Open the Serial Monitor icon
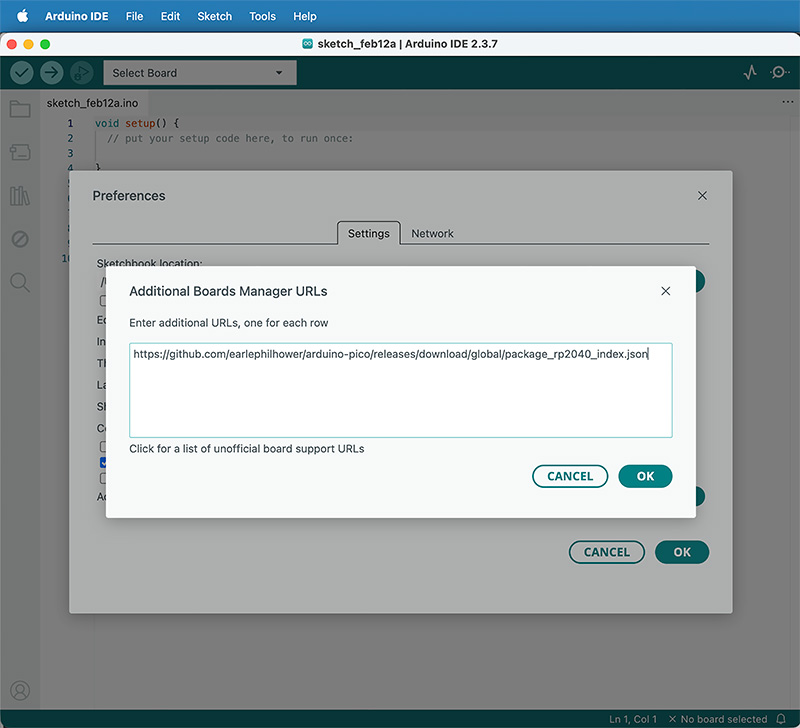Viewport: 800px width, 728px height. coord(778,72)
